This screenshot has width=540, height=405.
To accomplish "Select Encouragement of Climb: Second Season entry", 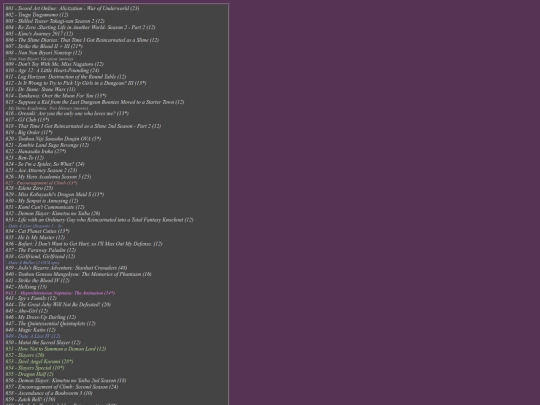I will click(x=62, y=387).
